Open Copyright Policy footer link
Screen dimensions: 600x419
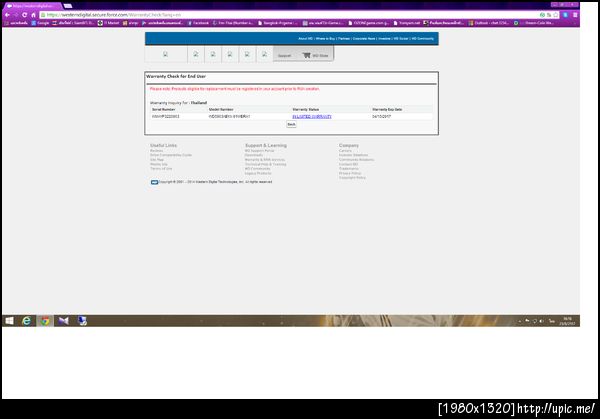click(x=352, y=178)
